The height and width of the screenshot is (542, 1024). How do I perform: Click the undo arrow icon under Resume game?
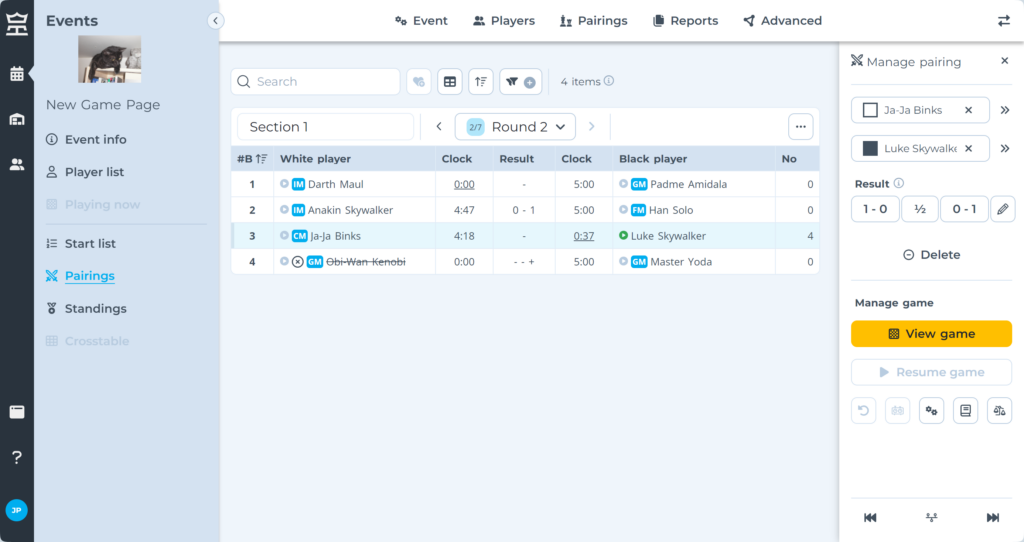click(x=863, y=411)
